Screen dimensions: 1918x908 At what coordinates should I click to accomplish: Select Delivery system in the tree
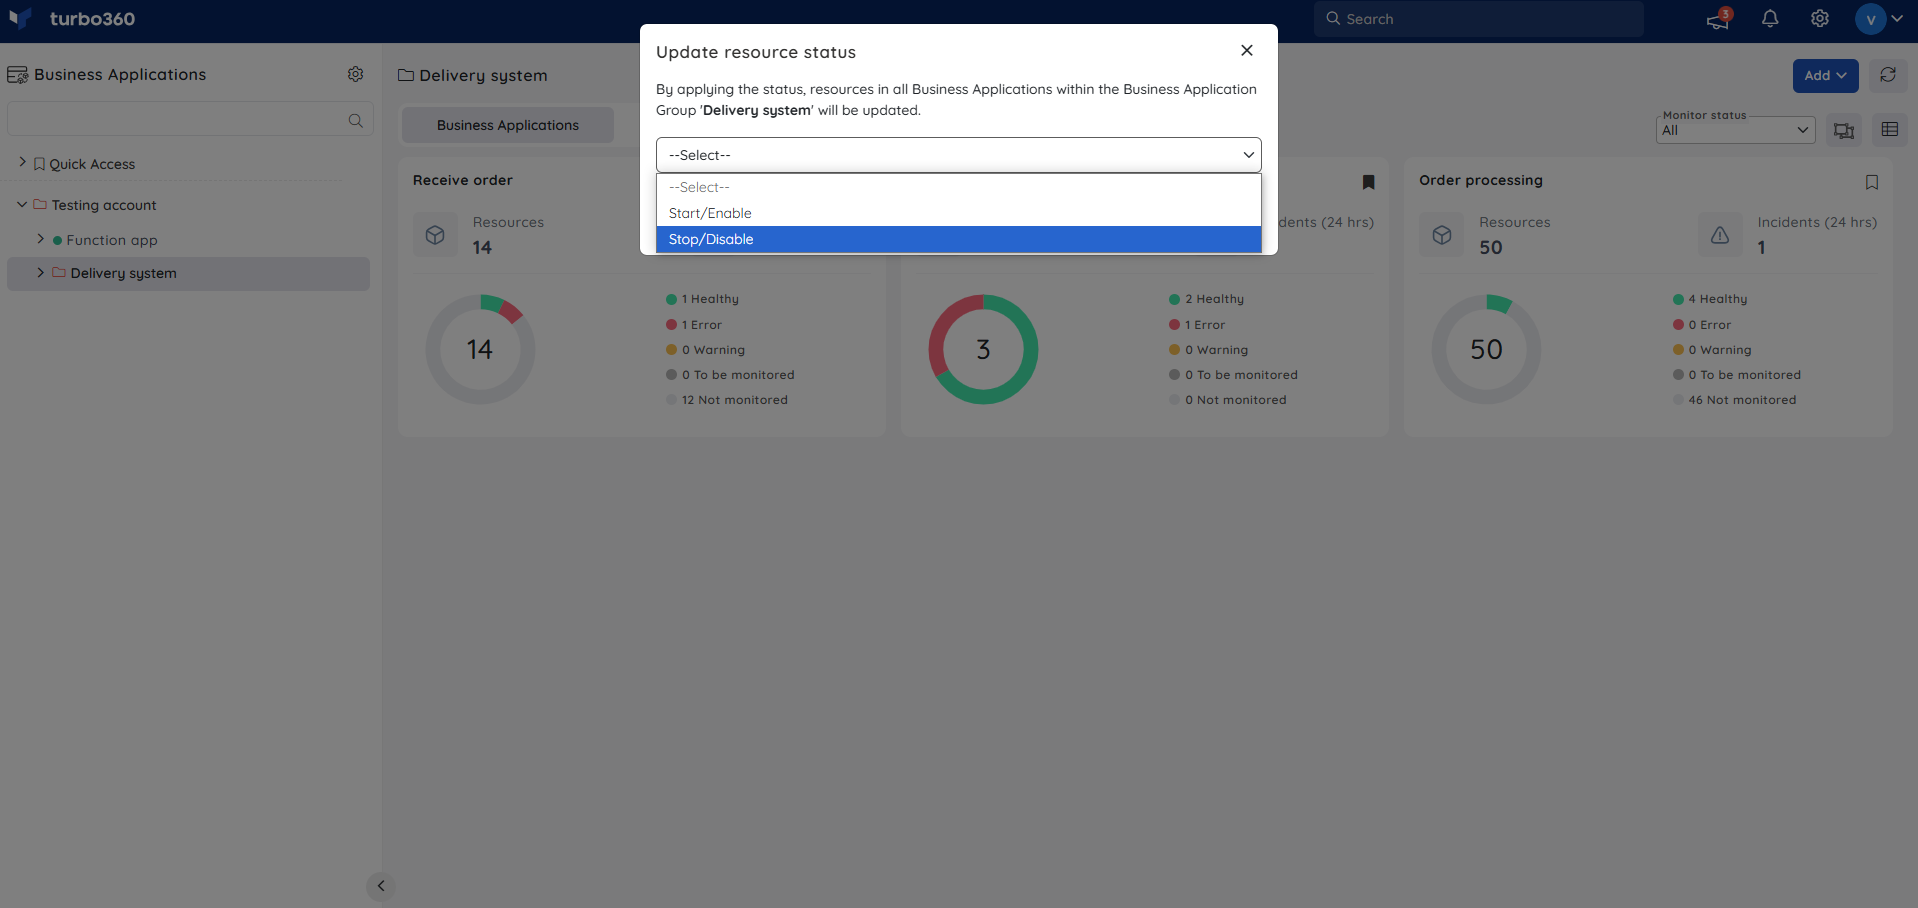pos(123,273)
